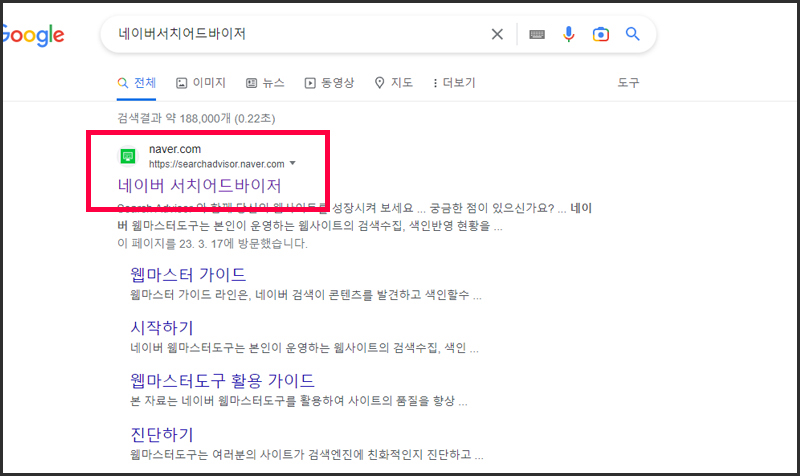
Task: Click the snippet starting 웹마스터 가이드 라인은
Action: coord(306,295)
